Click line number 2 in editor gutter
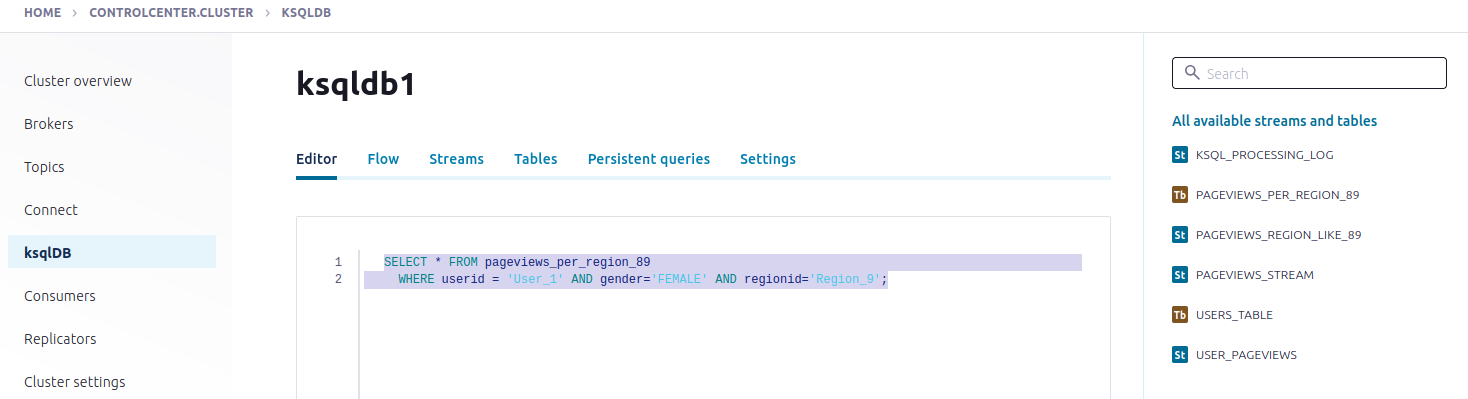The width and height of the screenshot is (1468, 399). click(x=338, y=280)
